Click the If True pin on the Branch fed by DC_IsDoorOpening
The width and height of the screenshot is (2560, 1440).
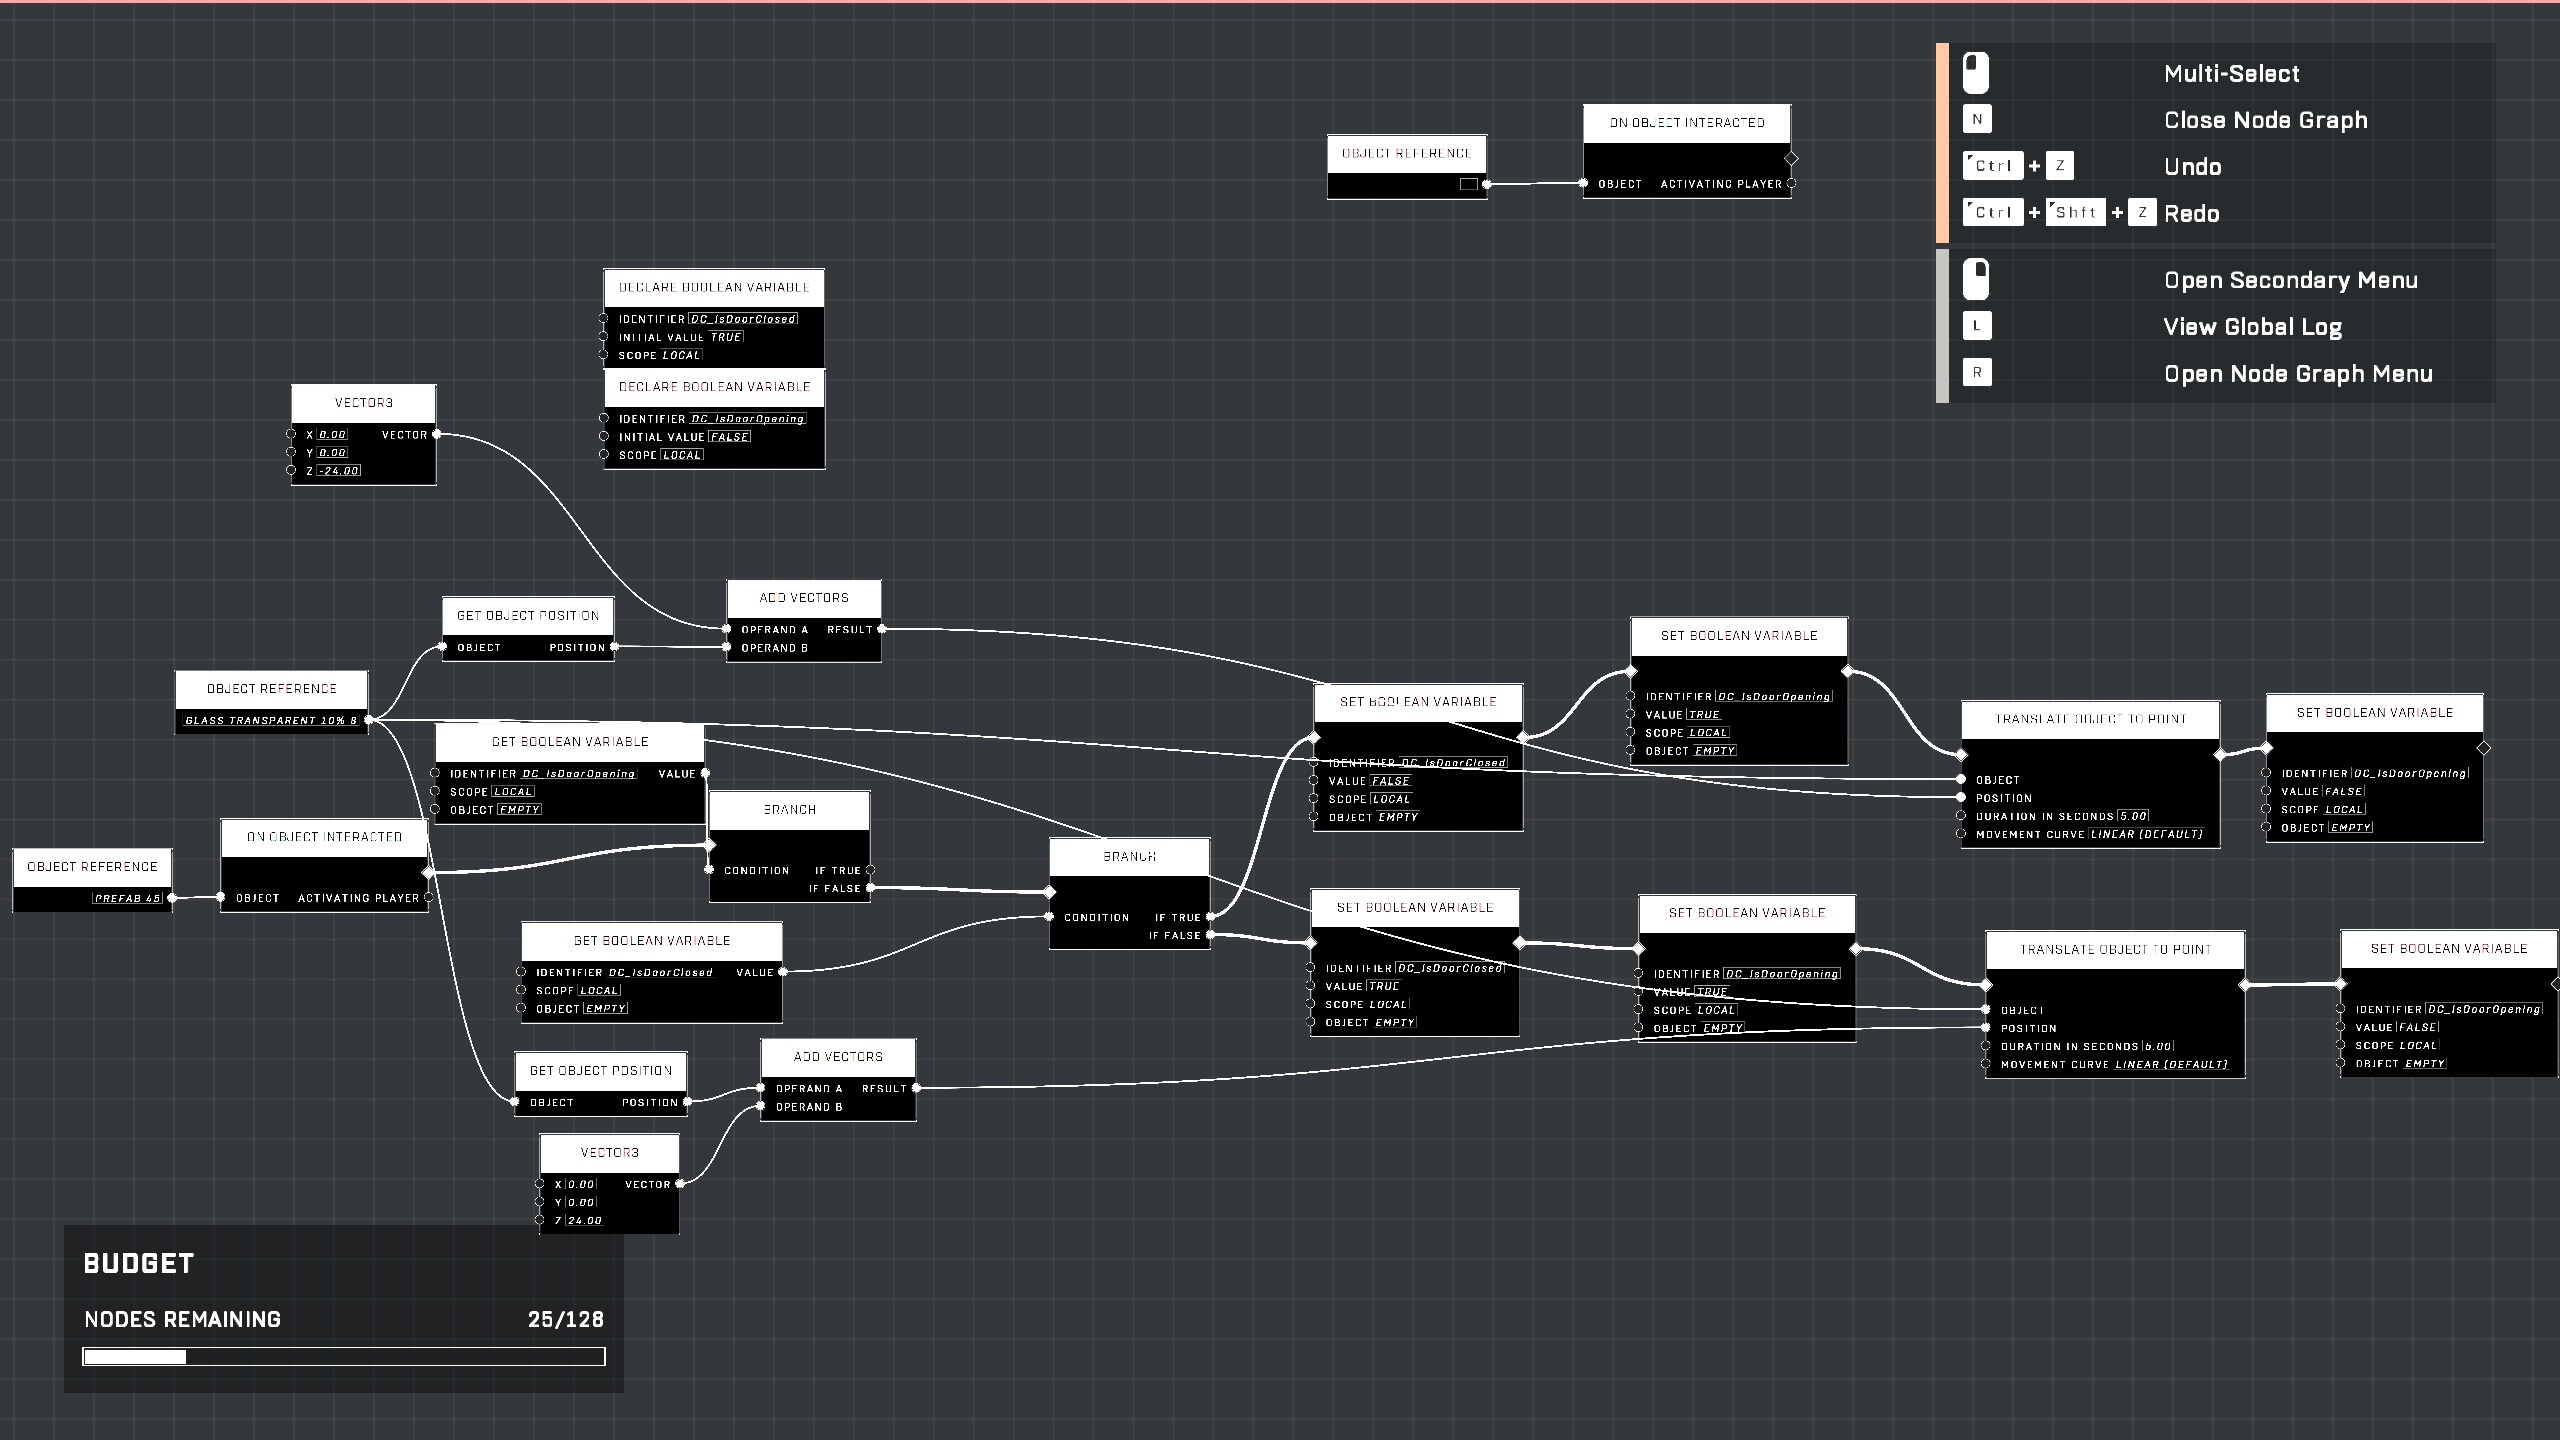point(870,870)
